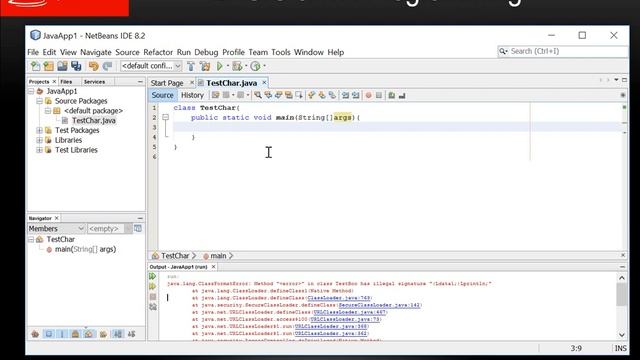Expand the Libraries node
The width and height of the screenshot is (640, 360).
(40, 140)
